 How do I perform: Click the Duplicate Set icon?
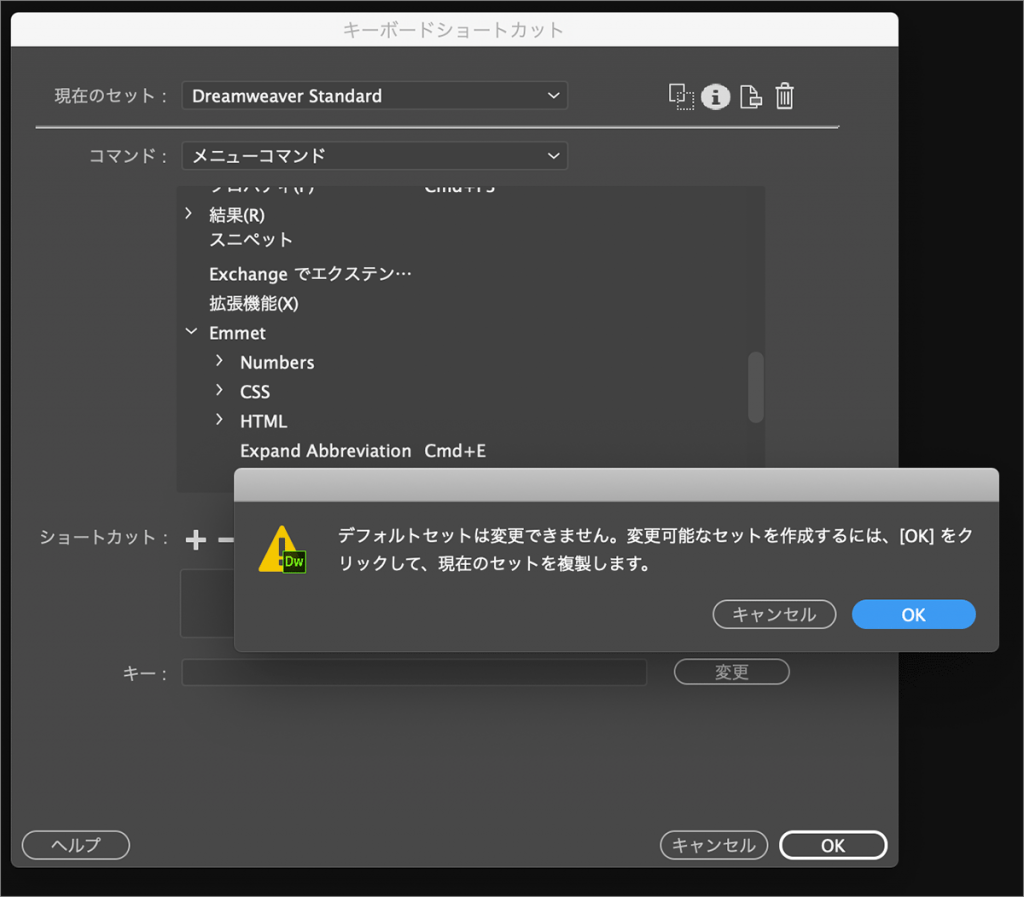pos(681,96)
